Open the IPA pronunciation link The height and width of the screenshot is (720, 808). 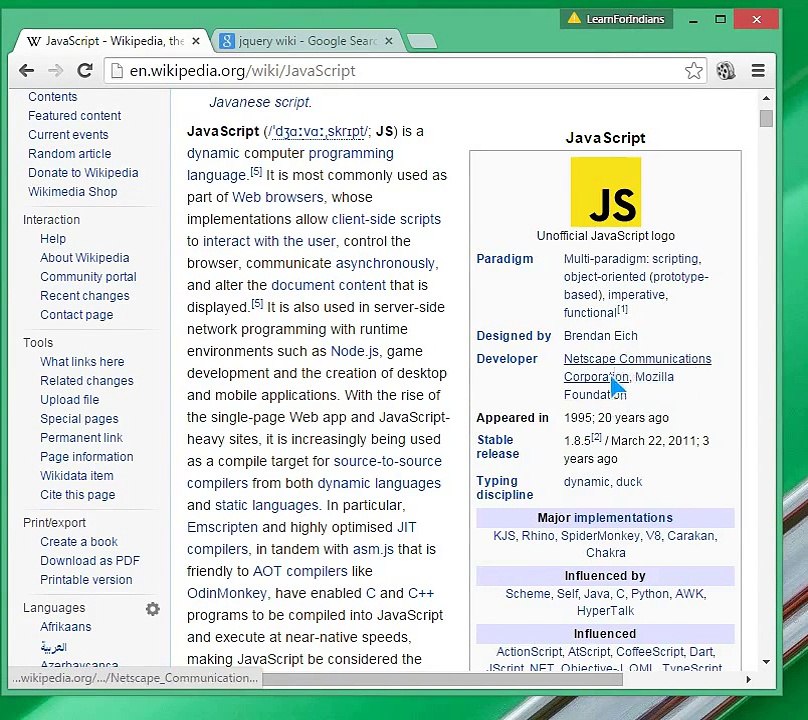317,132
